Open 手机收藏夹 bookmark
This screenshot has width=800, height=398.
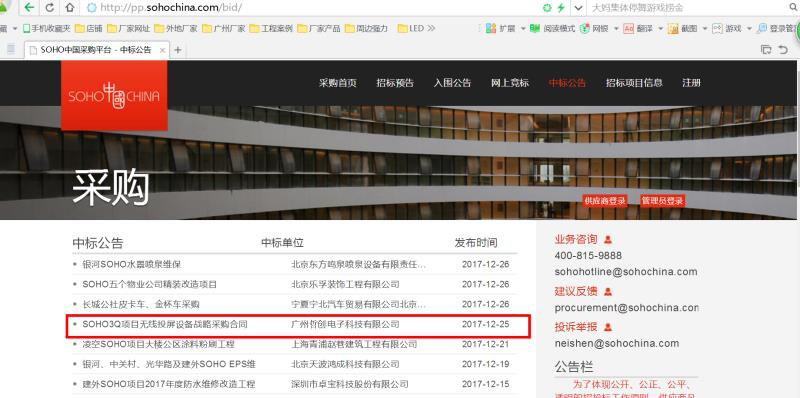coord(45,29)
